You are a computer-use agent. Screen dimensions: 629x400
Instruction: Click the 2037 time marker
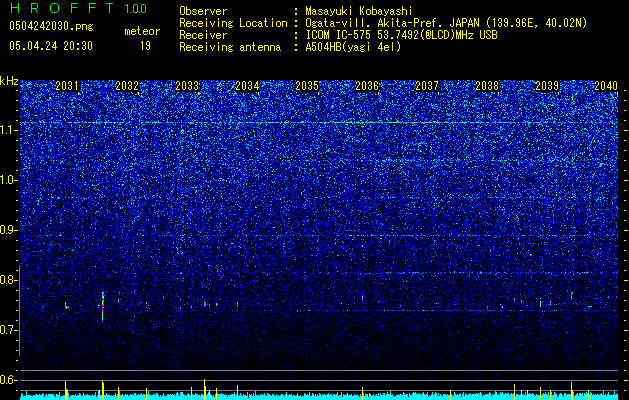coord(427,86)
